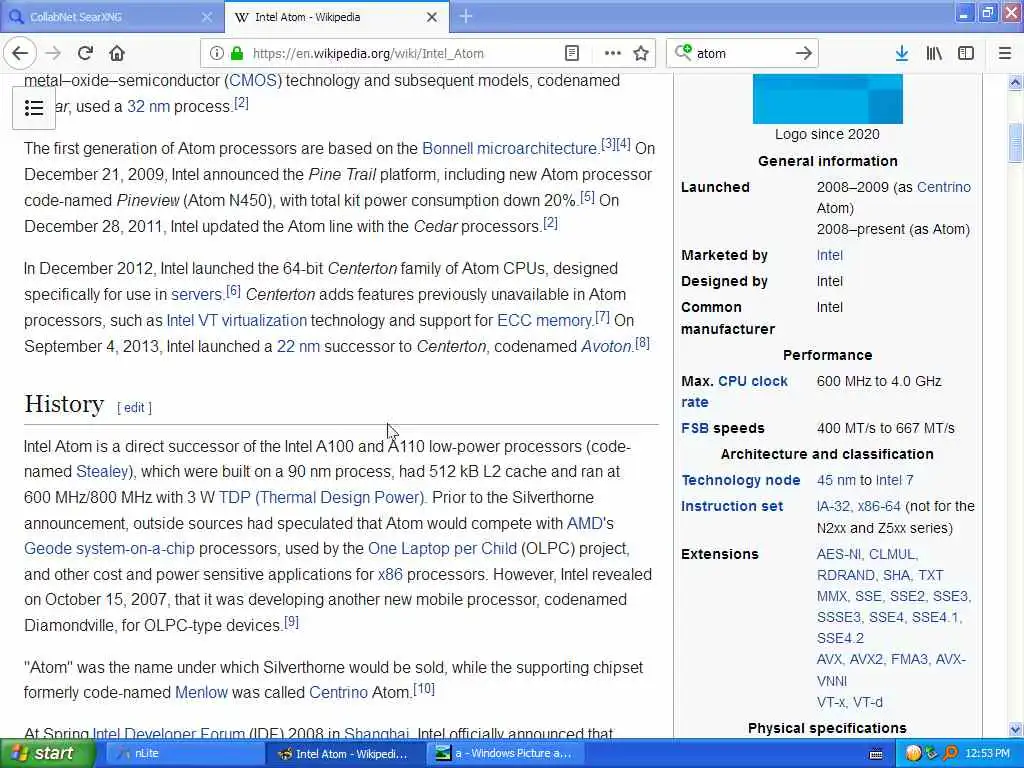Bookmark this page with the star icon
The width and height of the screenshot is (1024, 768).
(641, 54)
